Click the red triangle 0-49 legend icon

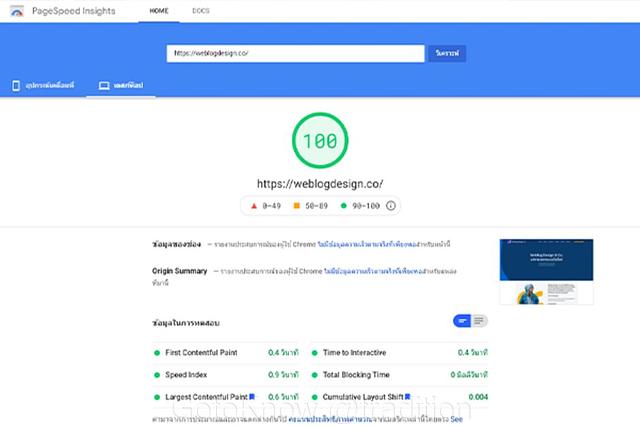(254, 206)
